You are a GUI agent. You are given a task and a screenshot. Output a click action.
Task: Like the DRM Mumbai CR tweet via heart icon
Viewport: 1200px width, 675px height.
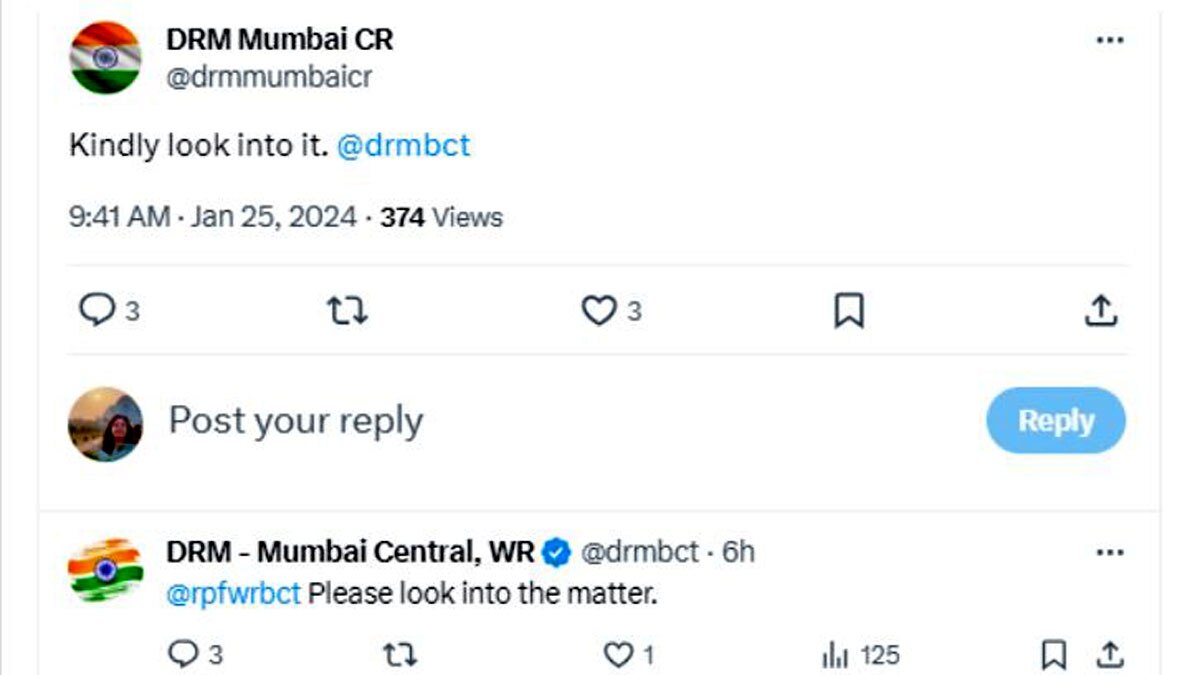pos(599,310)
